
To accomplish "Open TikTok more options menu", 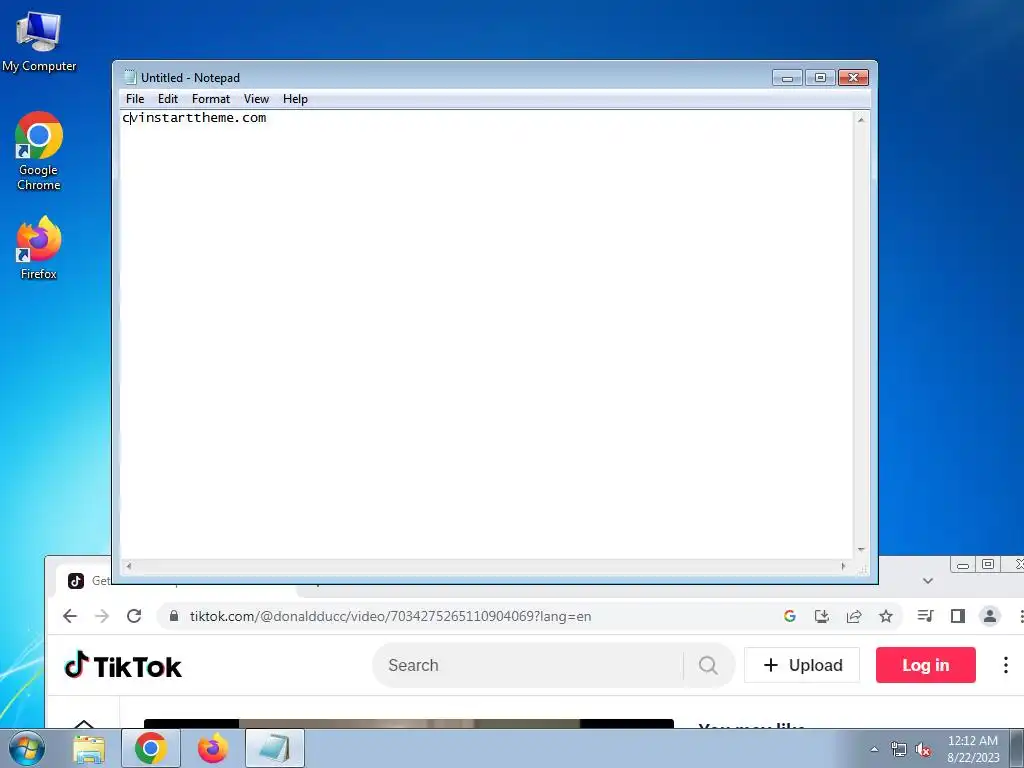I will click(x=1006, y=665).
